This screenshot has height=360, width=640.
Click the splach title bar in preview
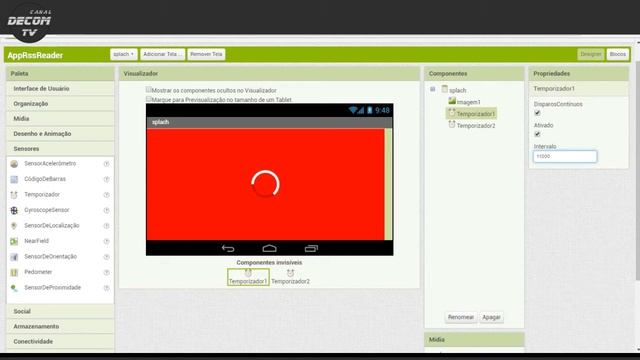(269, 122)
